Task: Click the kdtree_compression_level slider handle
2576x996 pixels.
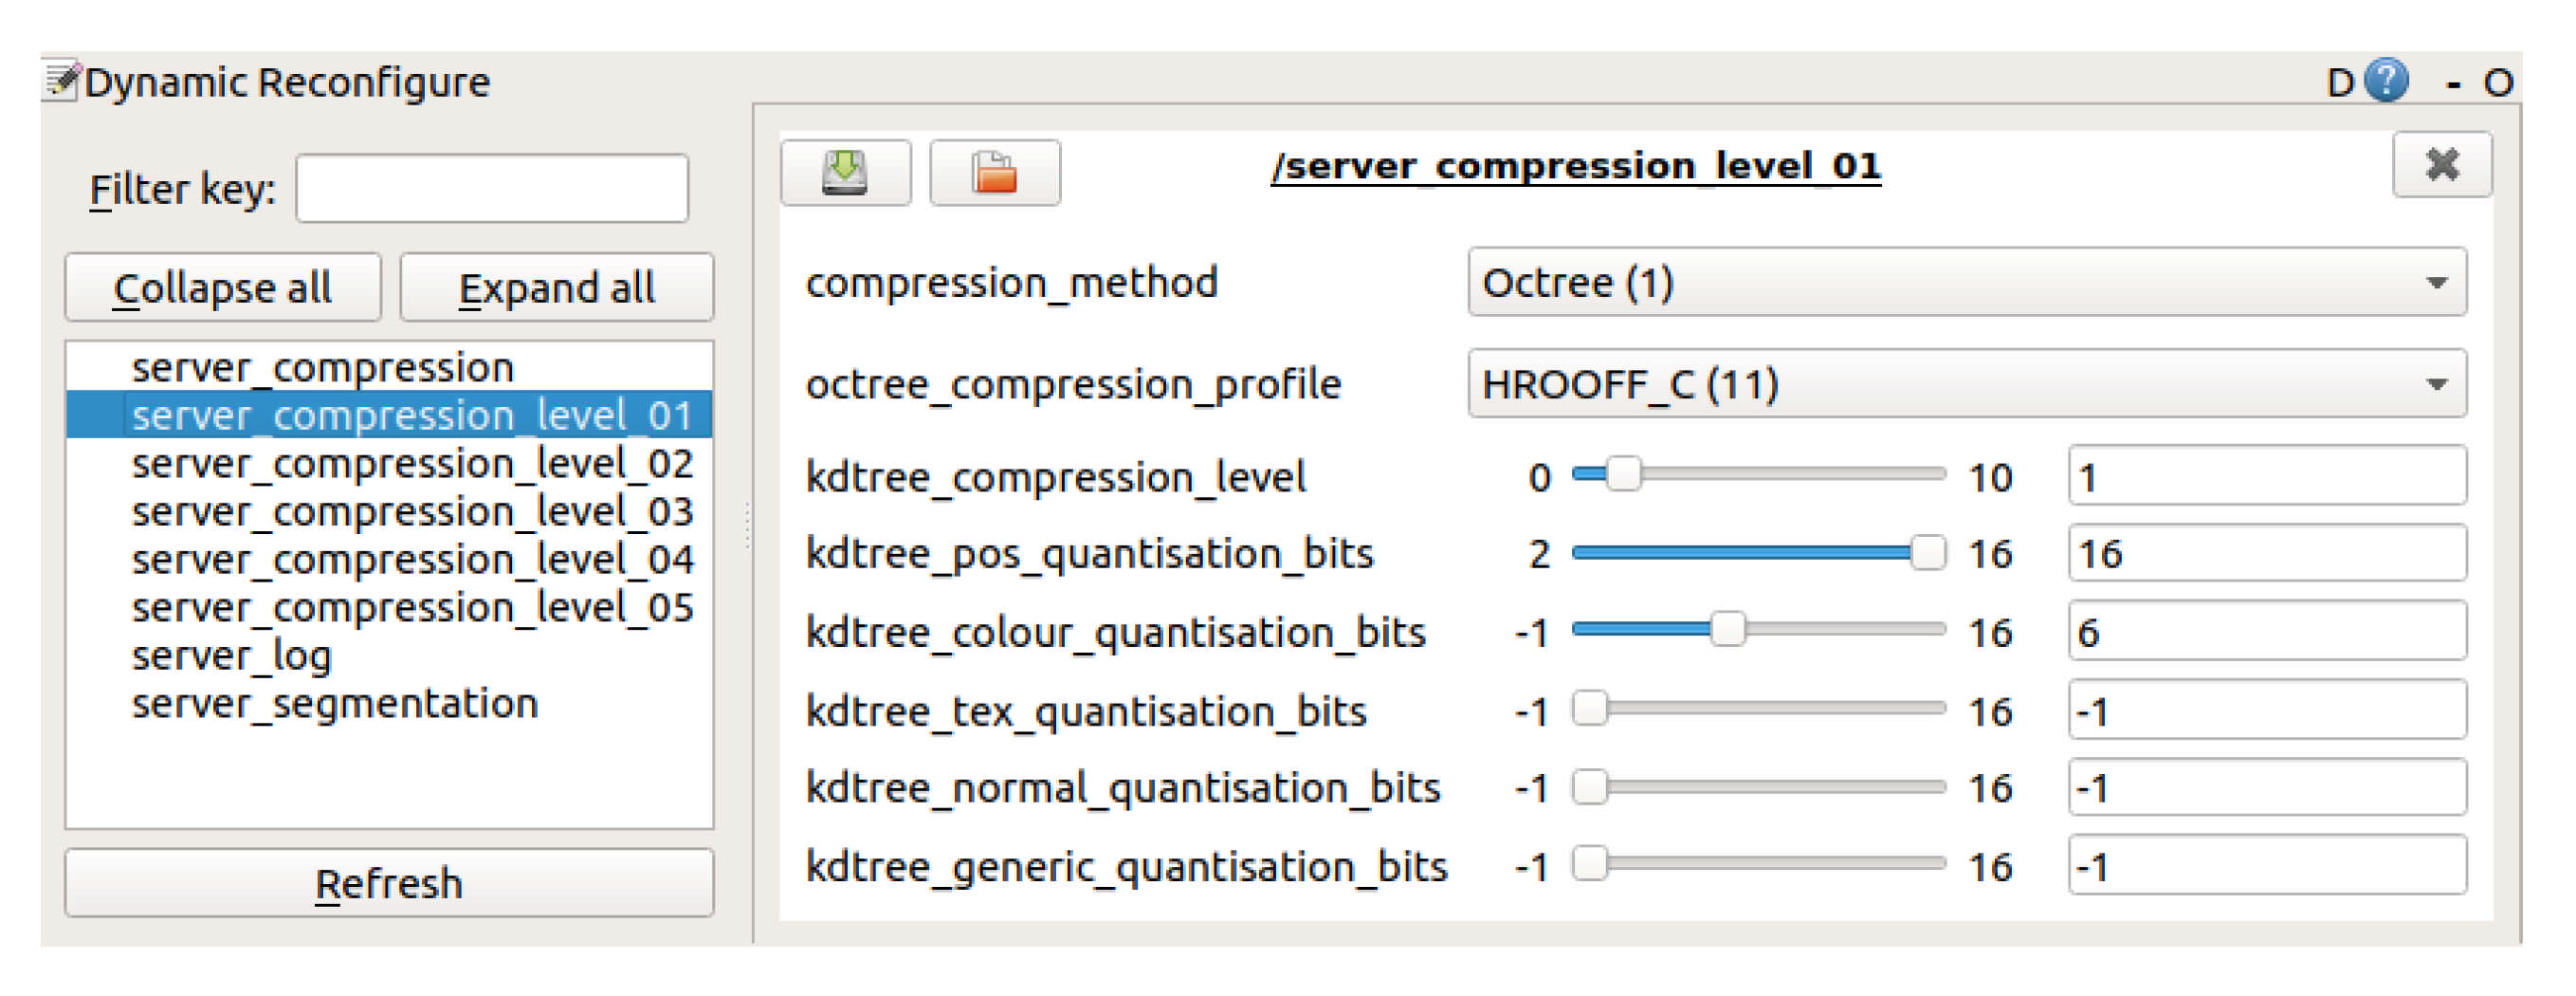Action: click(x=1623, y=474)
